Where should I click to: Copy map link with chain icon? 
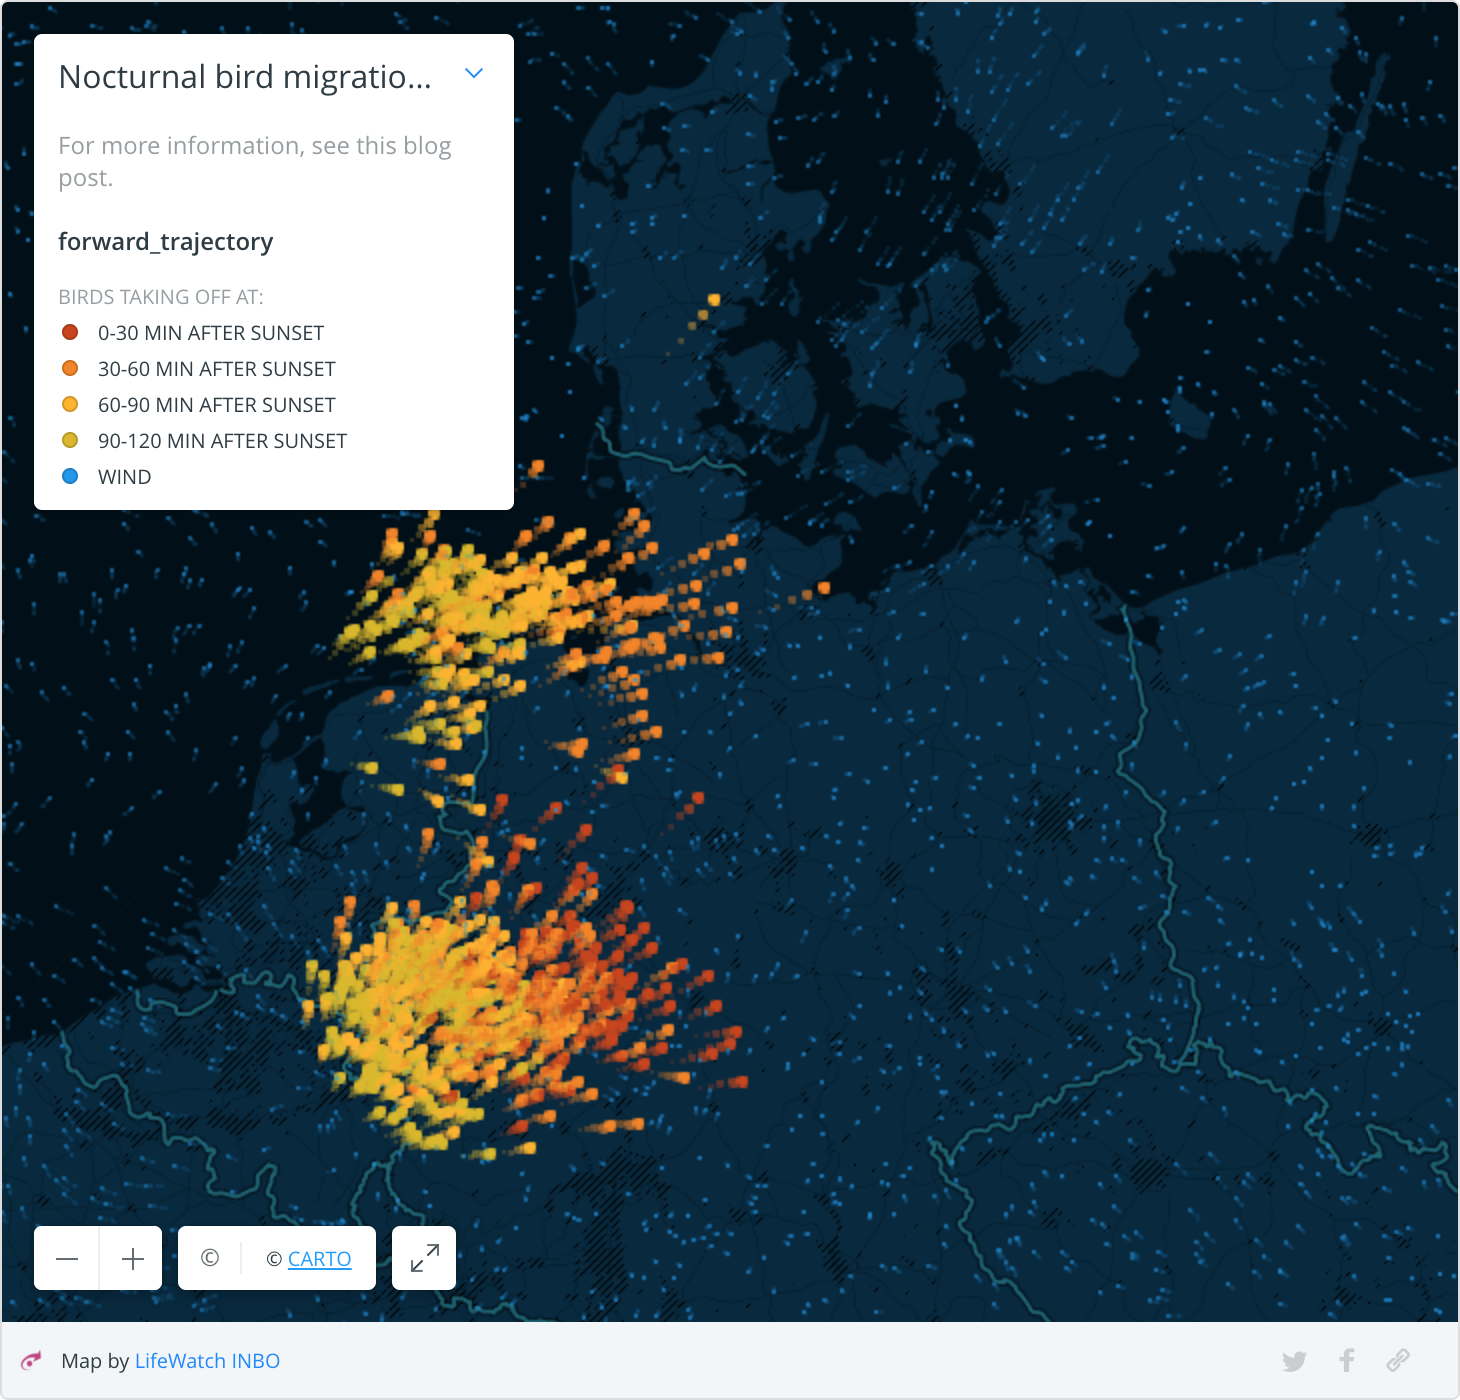click(1398, 1360)
